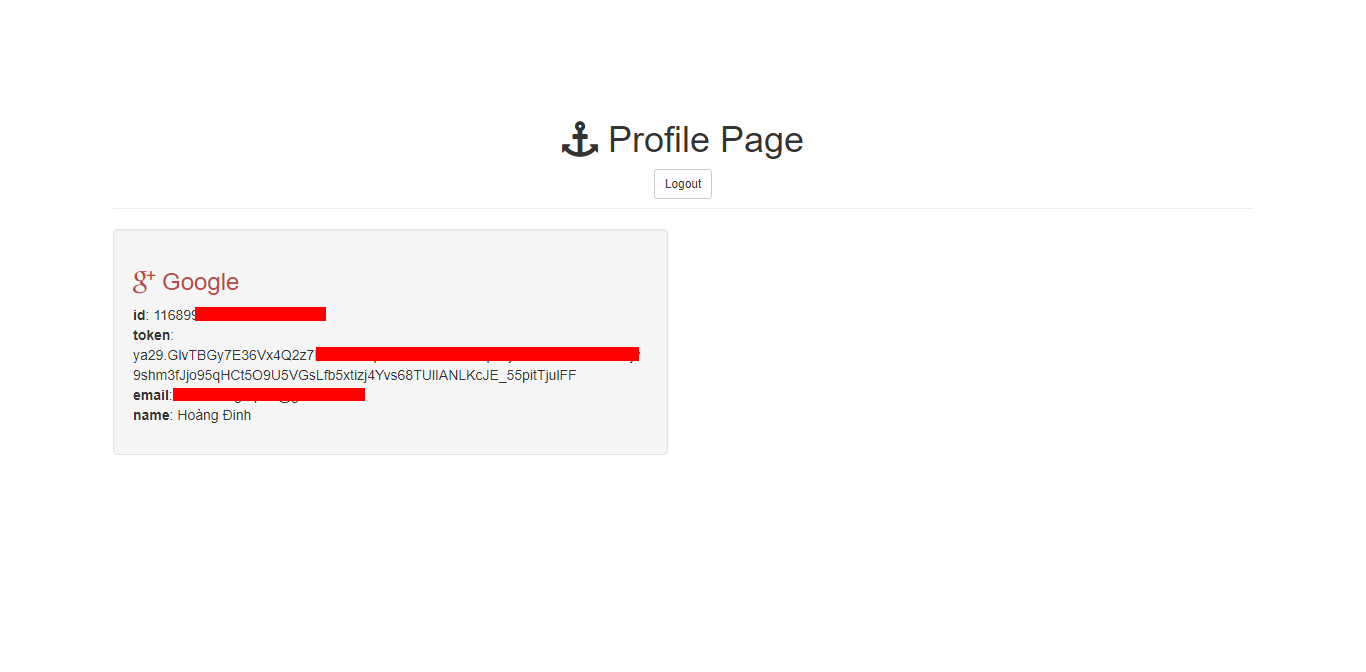Click the Google Plus icon
The width and height of the screenshot is (1366, 672).
pos(144,281)
